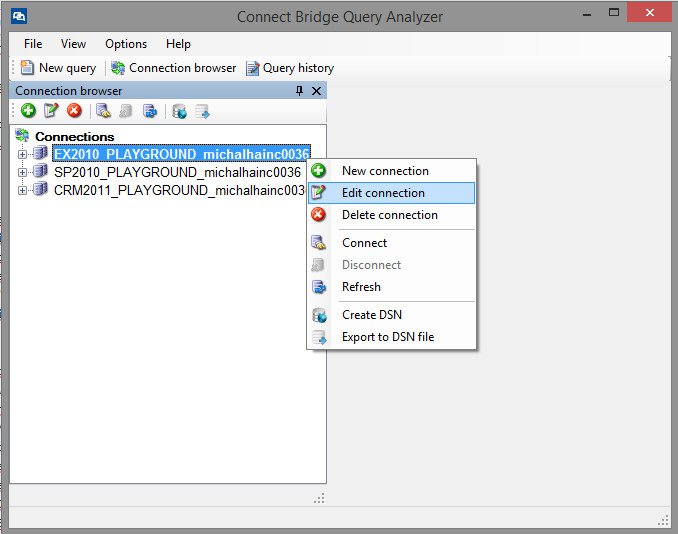Screen dimensions: 678x534
Task: Open the Options menu
Action: 126,44
